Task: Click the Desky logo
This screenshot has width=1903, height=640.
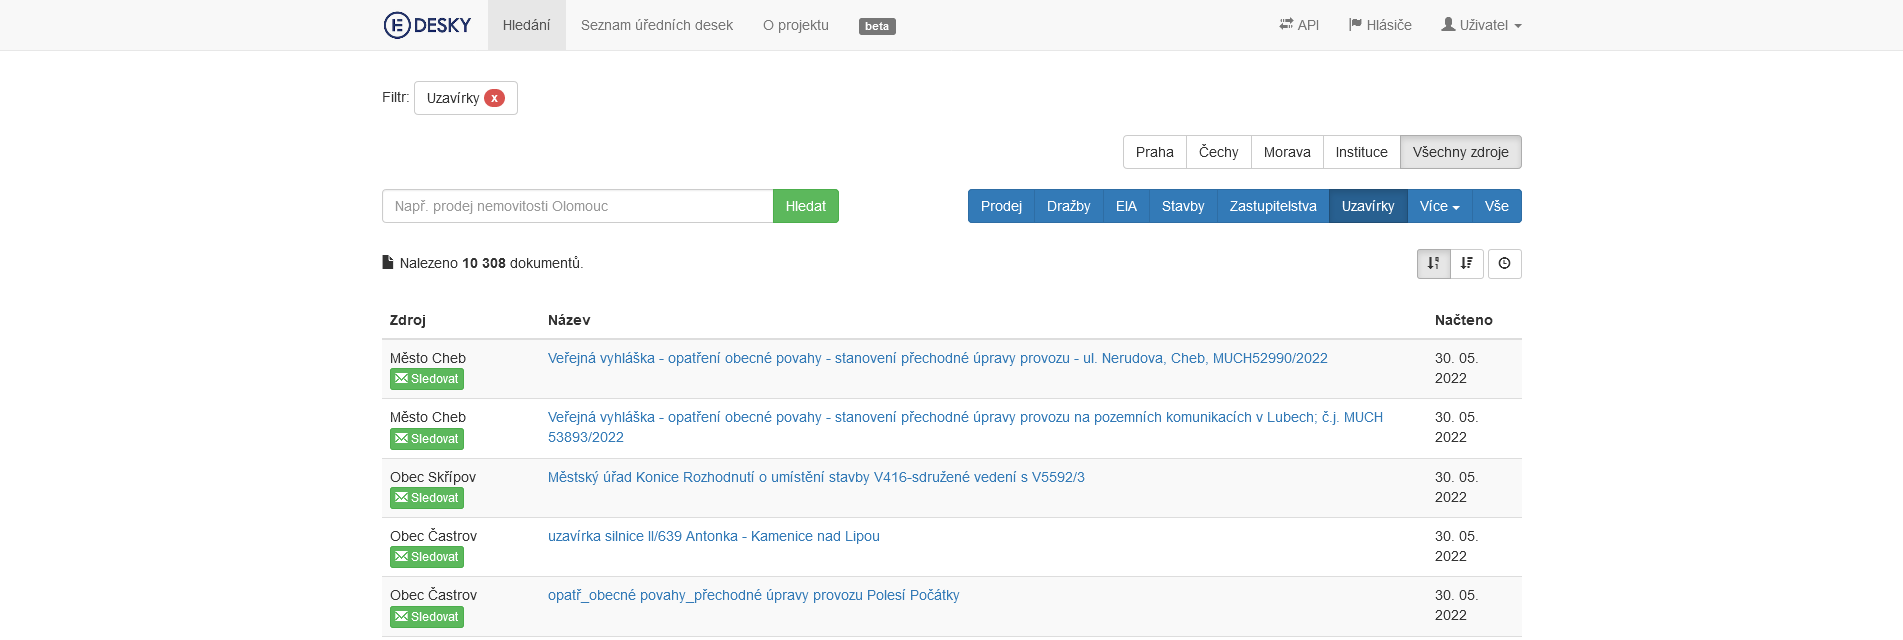Action: pyautogui.click(x=427, y=25)
